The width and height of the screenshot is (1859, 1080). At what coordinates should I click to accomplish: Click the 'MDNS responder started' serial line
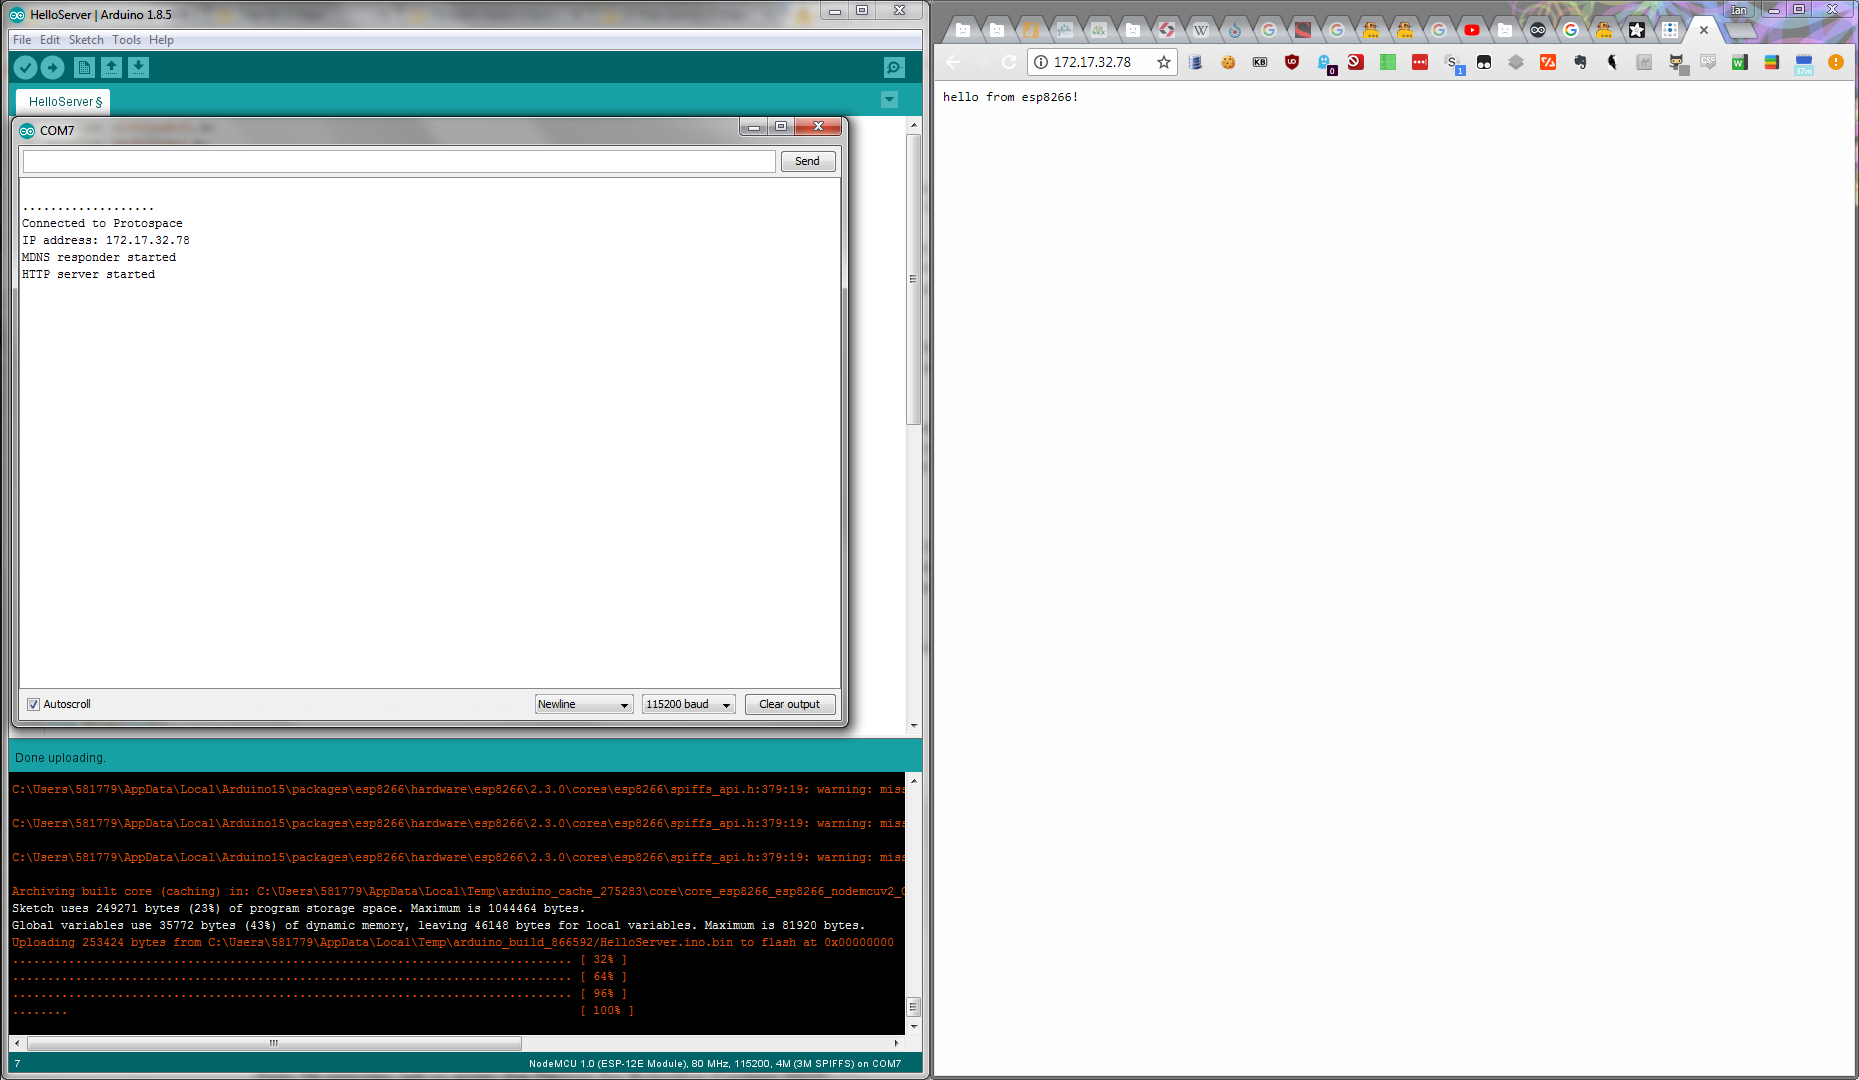99,257
